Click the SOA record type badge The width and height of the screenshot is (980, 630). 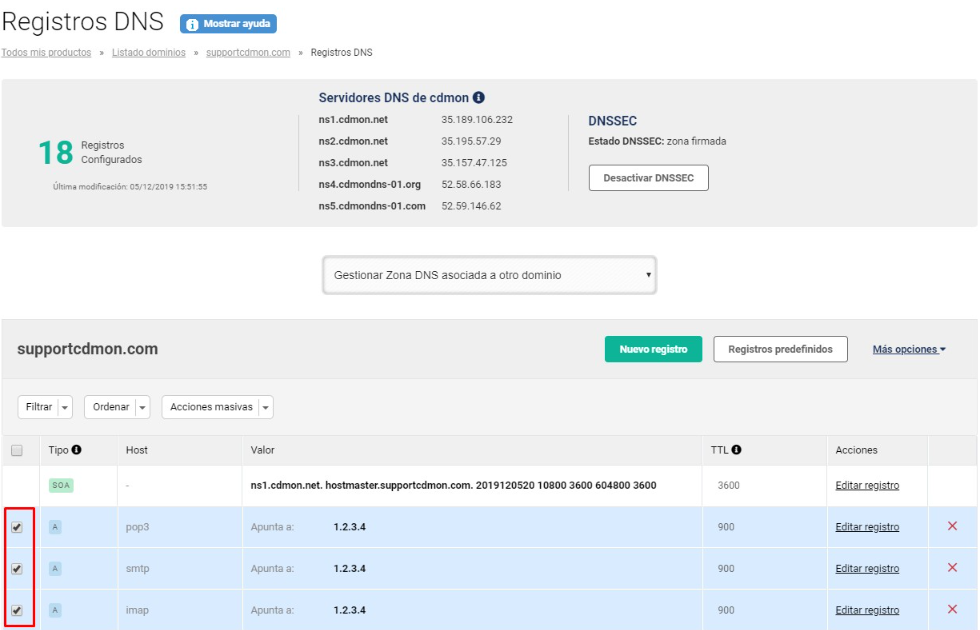(61, 485)
